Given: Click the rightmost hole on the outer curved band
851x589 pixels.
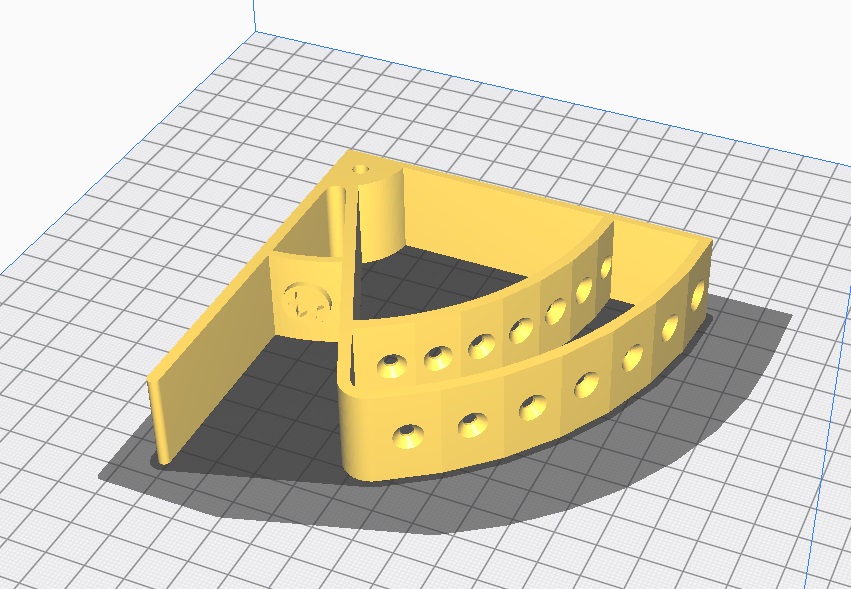Looking at the screenshot, I should click(696, 298).
